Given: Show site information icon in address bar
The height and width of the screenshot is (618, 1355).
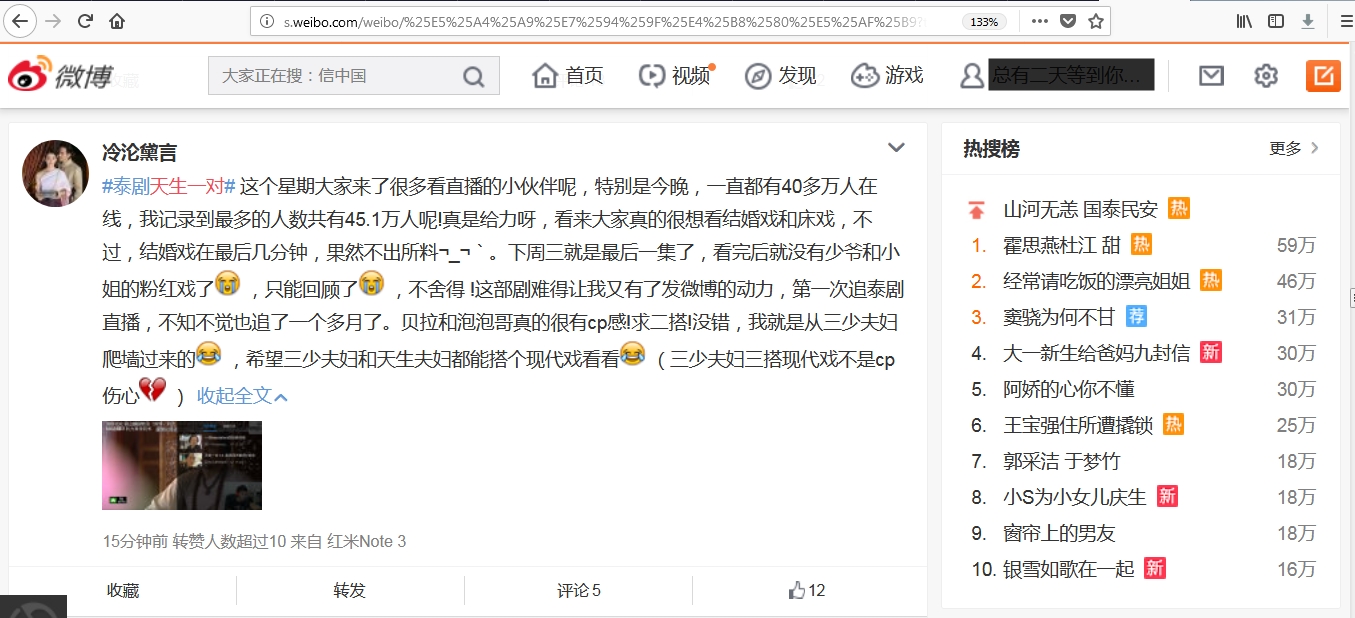Looking at the screenshot, I should [267, 21].
